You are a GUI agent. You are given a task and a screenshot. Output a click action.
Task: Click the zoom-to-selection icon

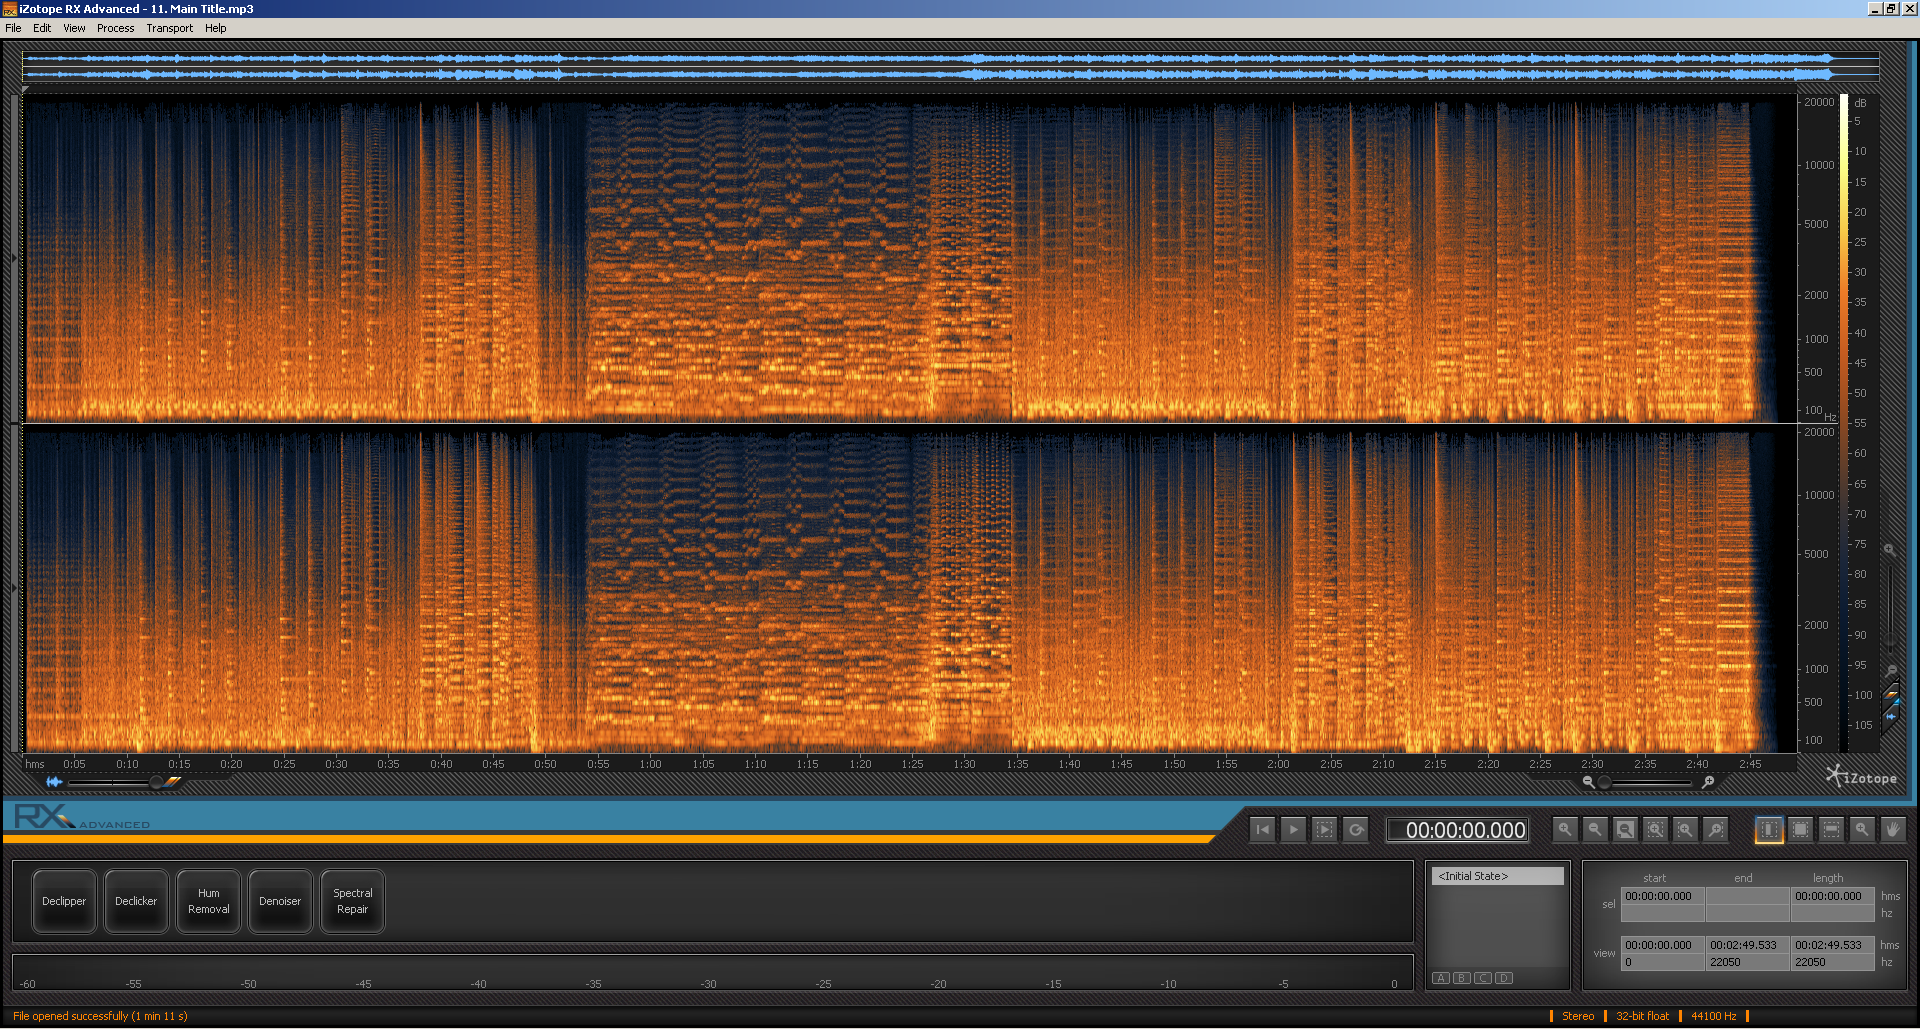[1655, 829]
